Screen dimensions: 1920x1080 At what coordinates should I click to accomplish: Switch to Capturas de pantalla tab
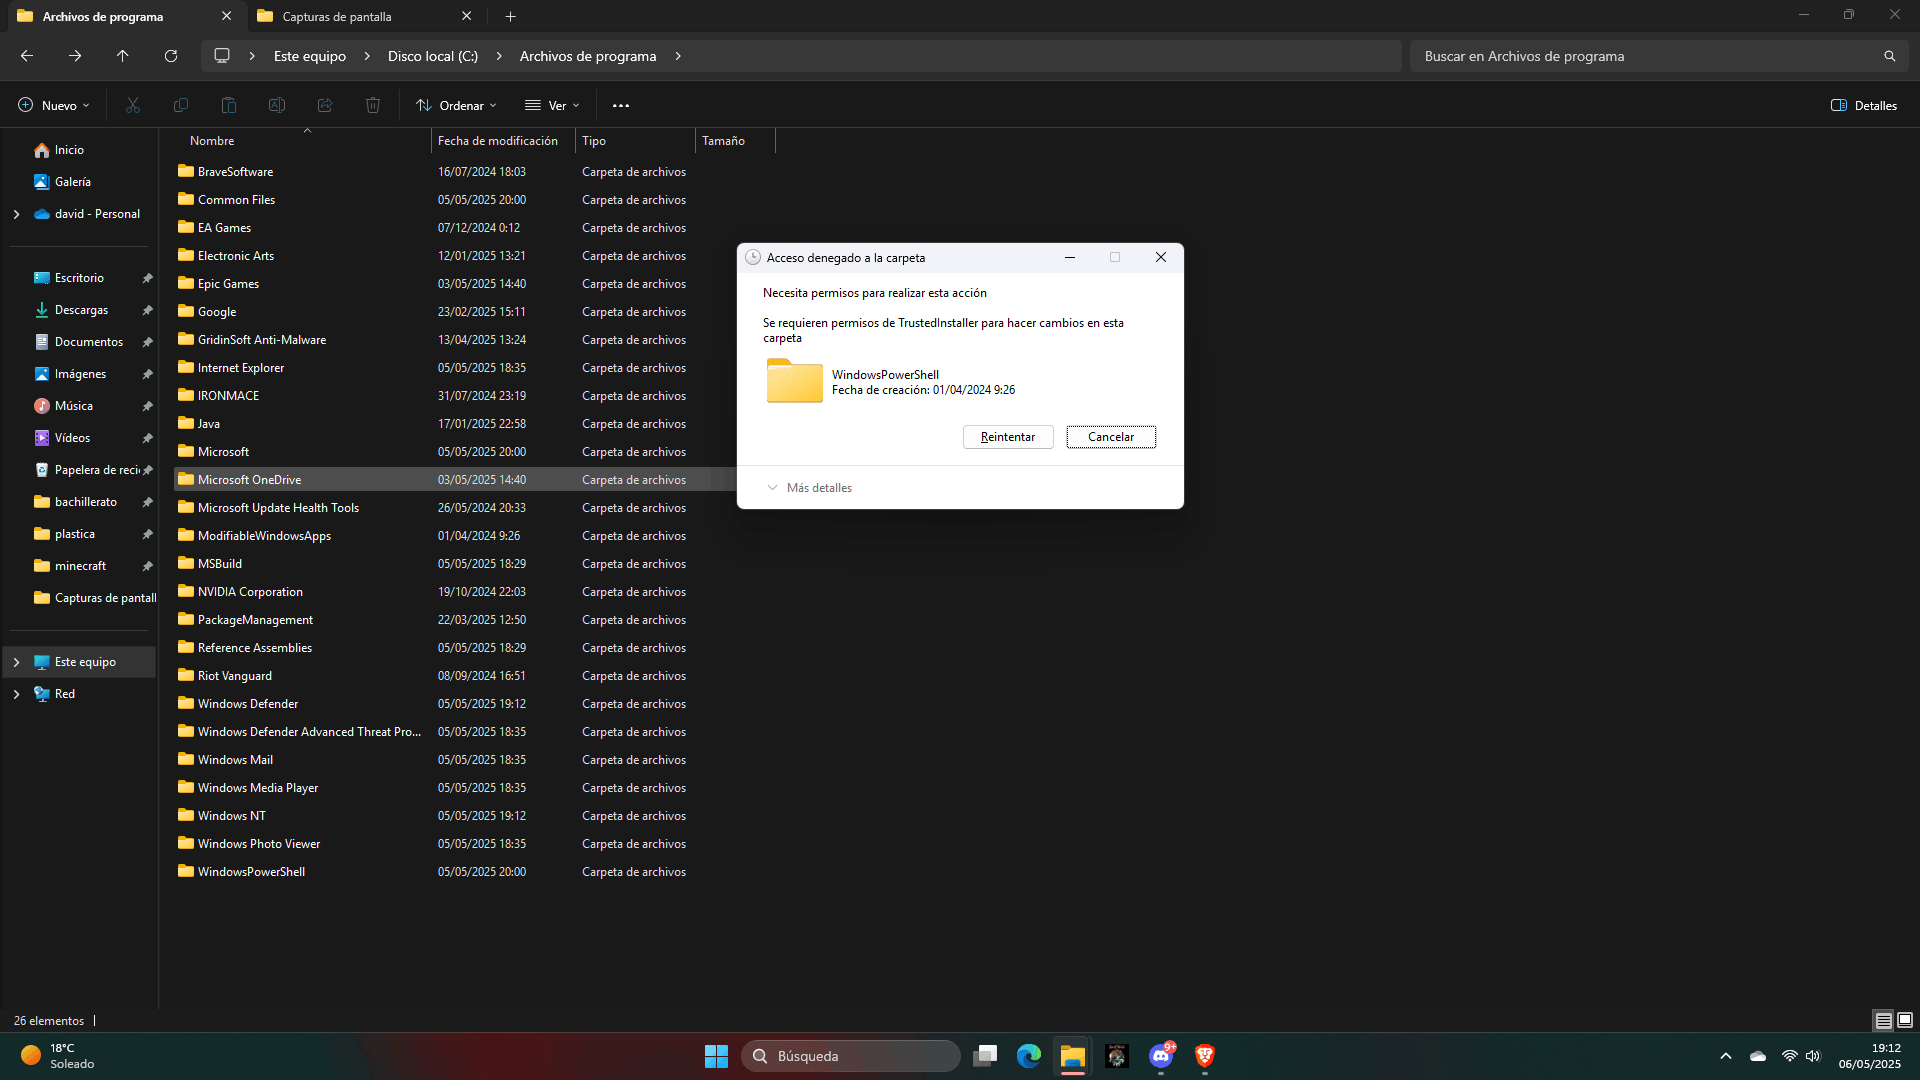point(365,16)
